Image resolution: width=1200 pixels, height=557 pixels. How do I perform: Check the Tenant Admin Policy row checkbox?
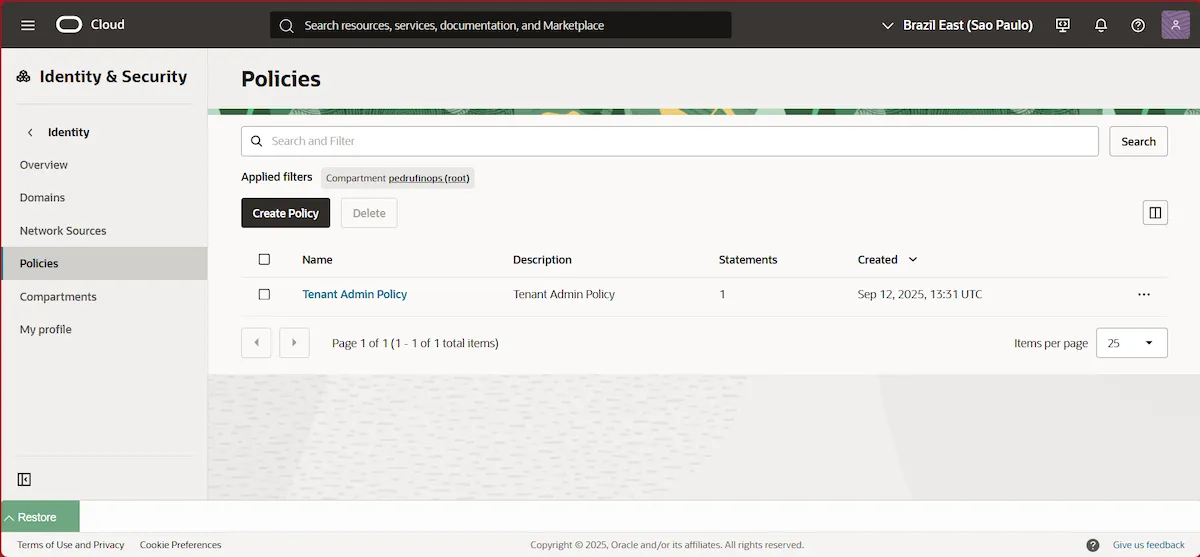(x=264, y=295)
